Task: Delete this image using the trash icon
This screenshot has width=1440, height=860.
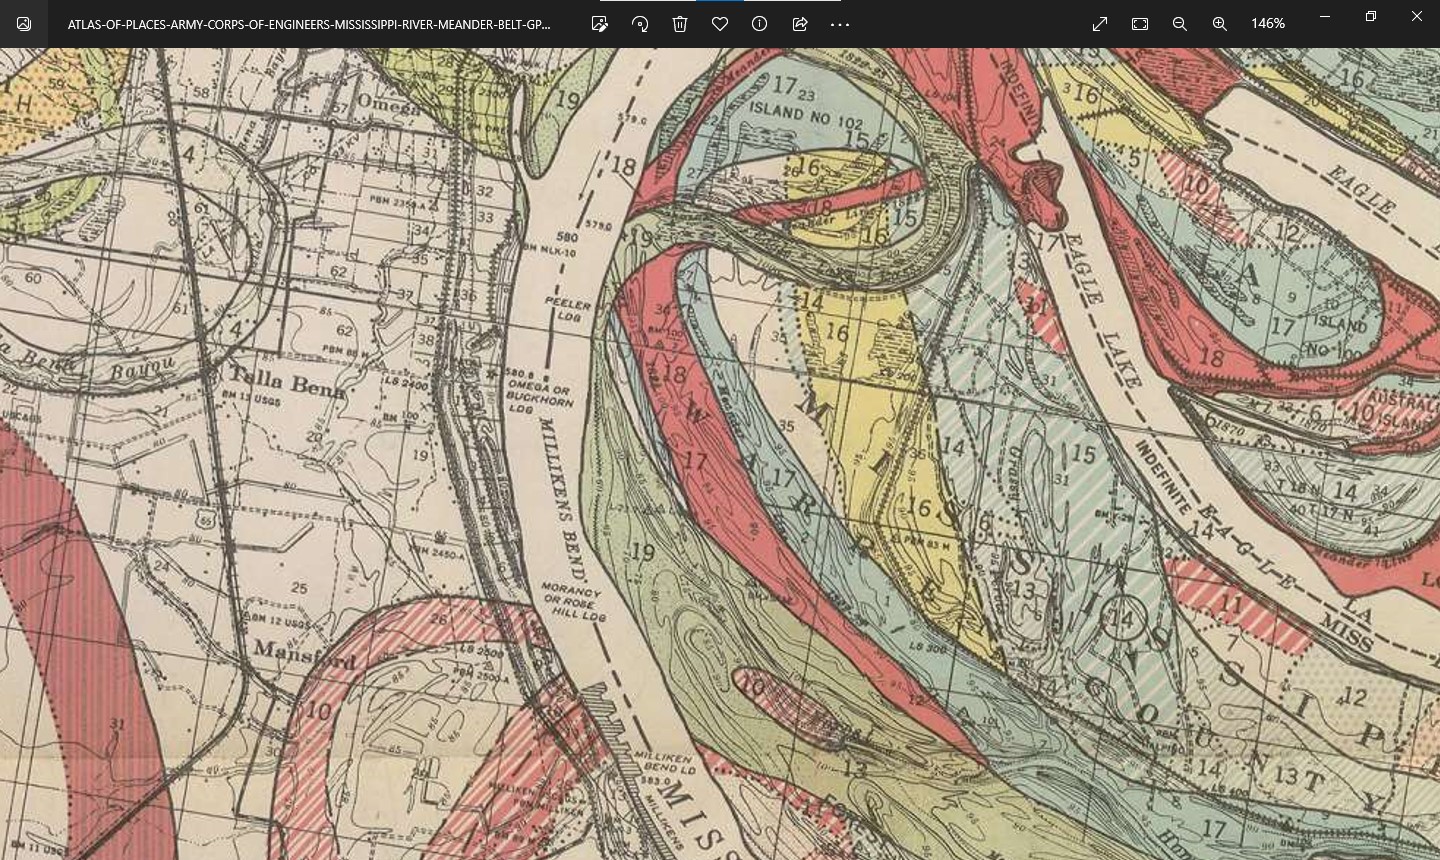Action: coord(680,24)
